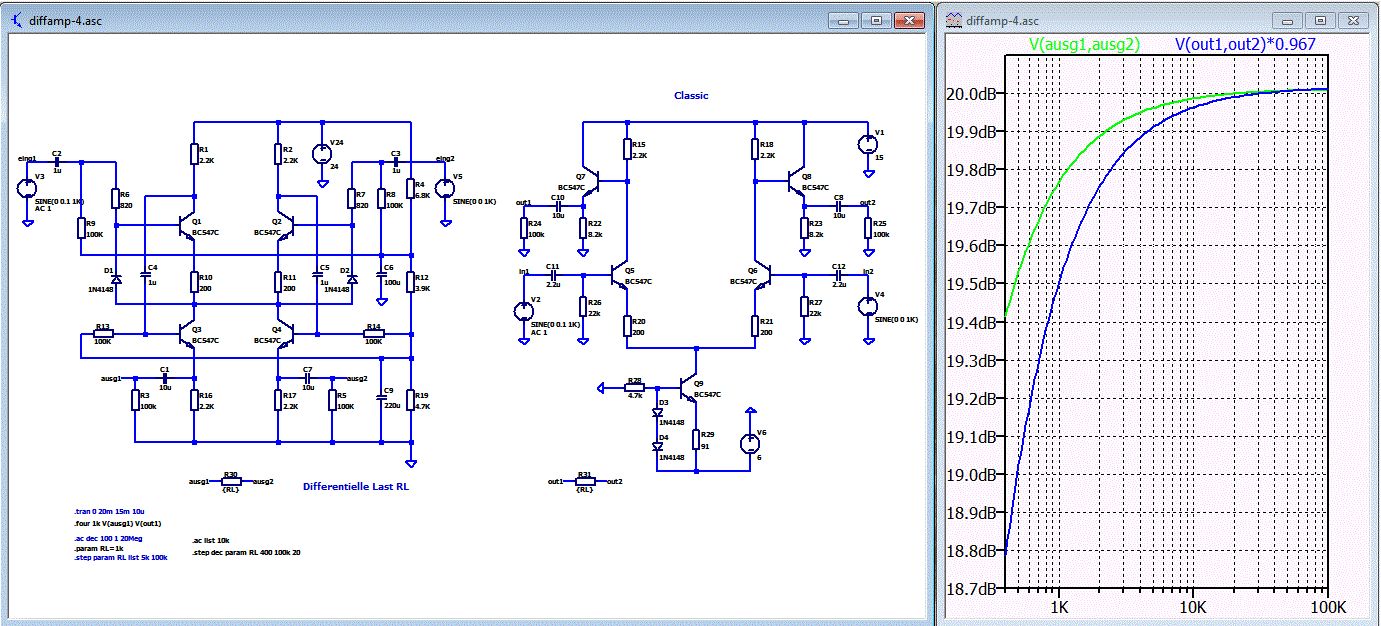Click the 'Classic' heading text

691,96
